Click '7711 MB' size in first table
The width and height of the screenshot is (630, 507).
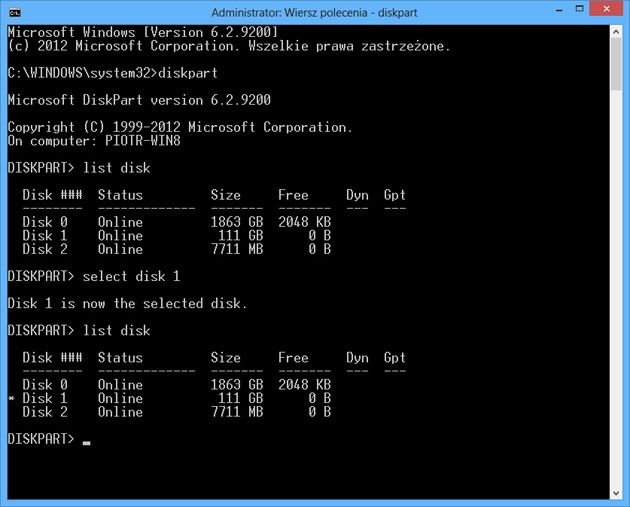pos(237,249)
